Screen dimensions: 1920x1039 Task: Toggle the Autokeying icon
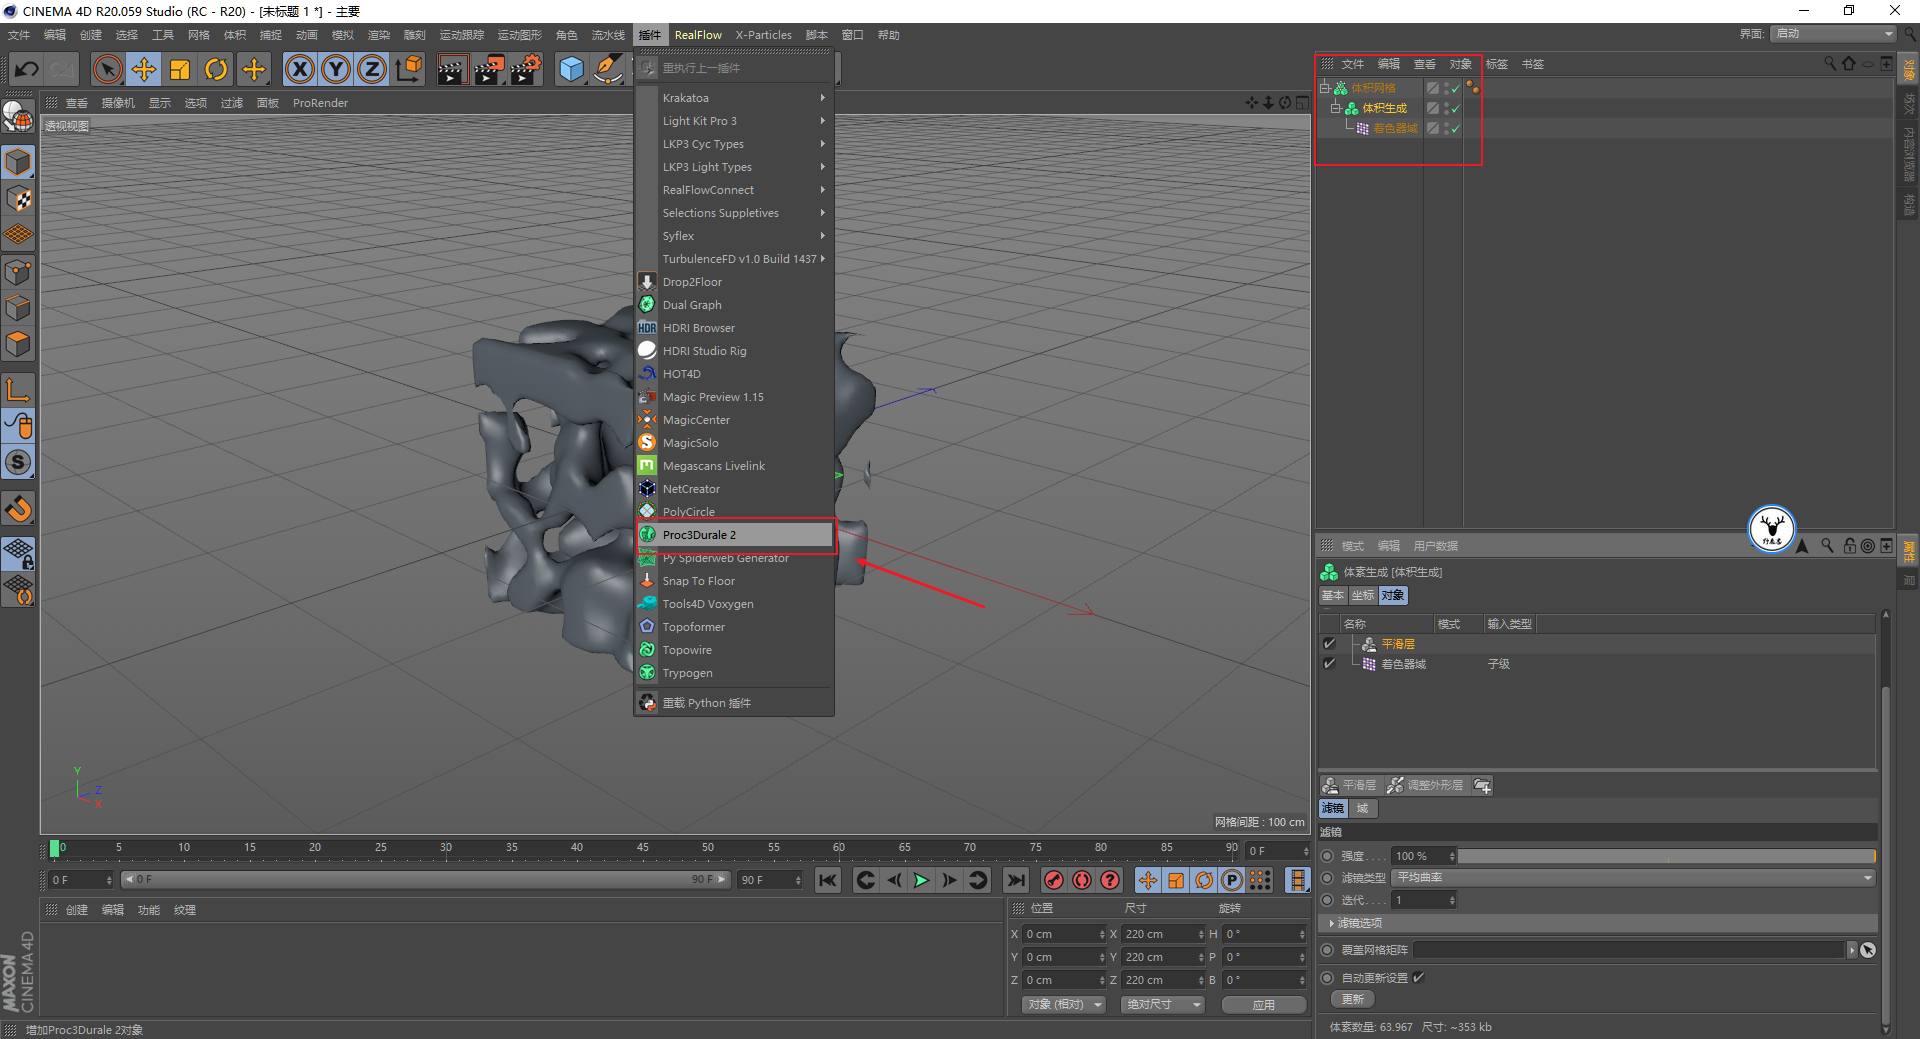pos(1082,880)
